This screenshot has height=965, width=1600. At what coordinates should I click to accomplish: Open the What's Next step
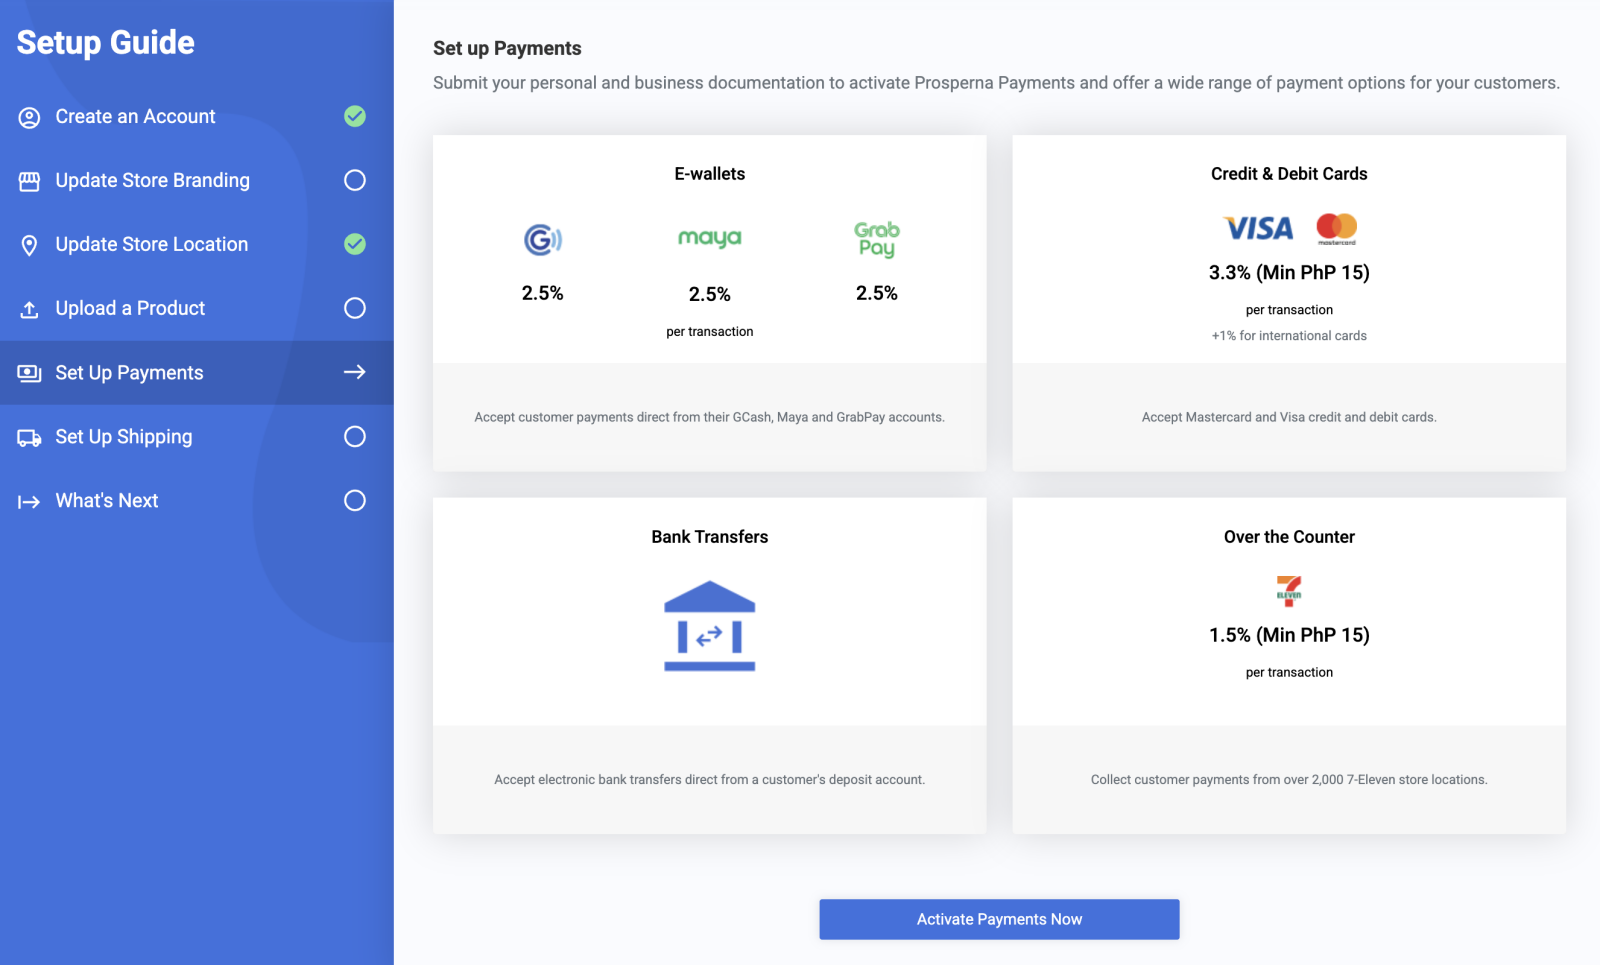[197, 501]
